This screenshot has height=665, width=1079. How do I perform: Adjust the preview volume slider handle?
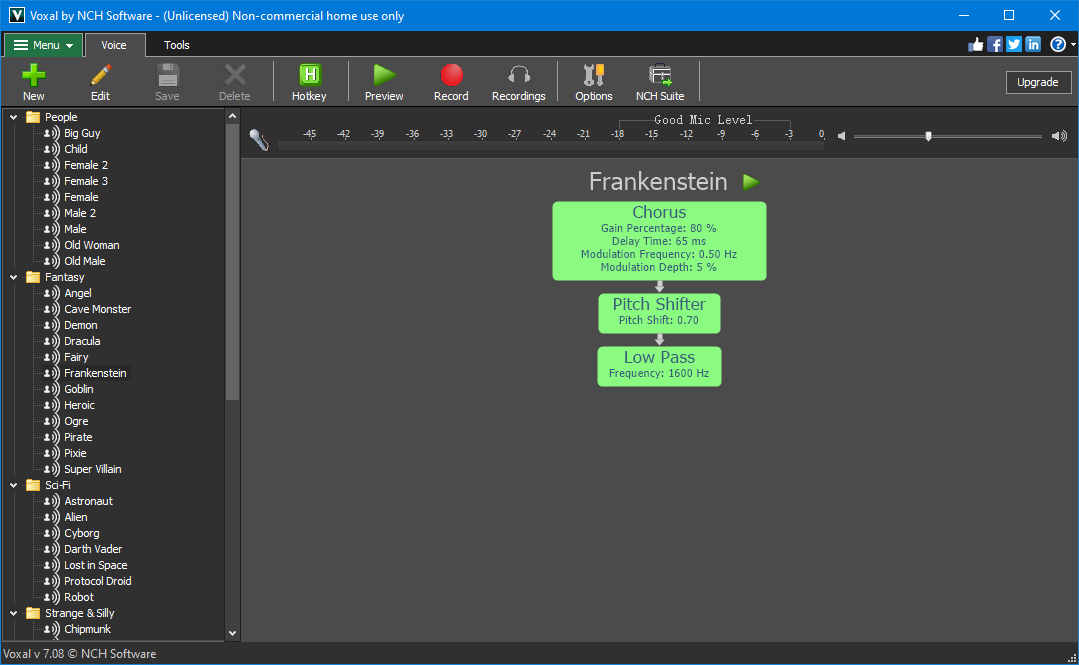928,136
